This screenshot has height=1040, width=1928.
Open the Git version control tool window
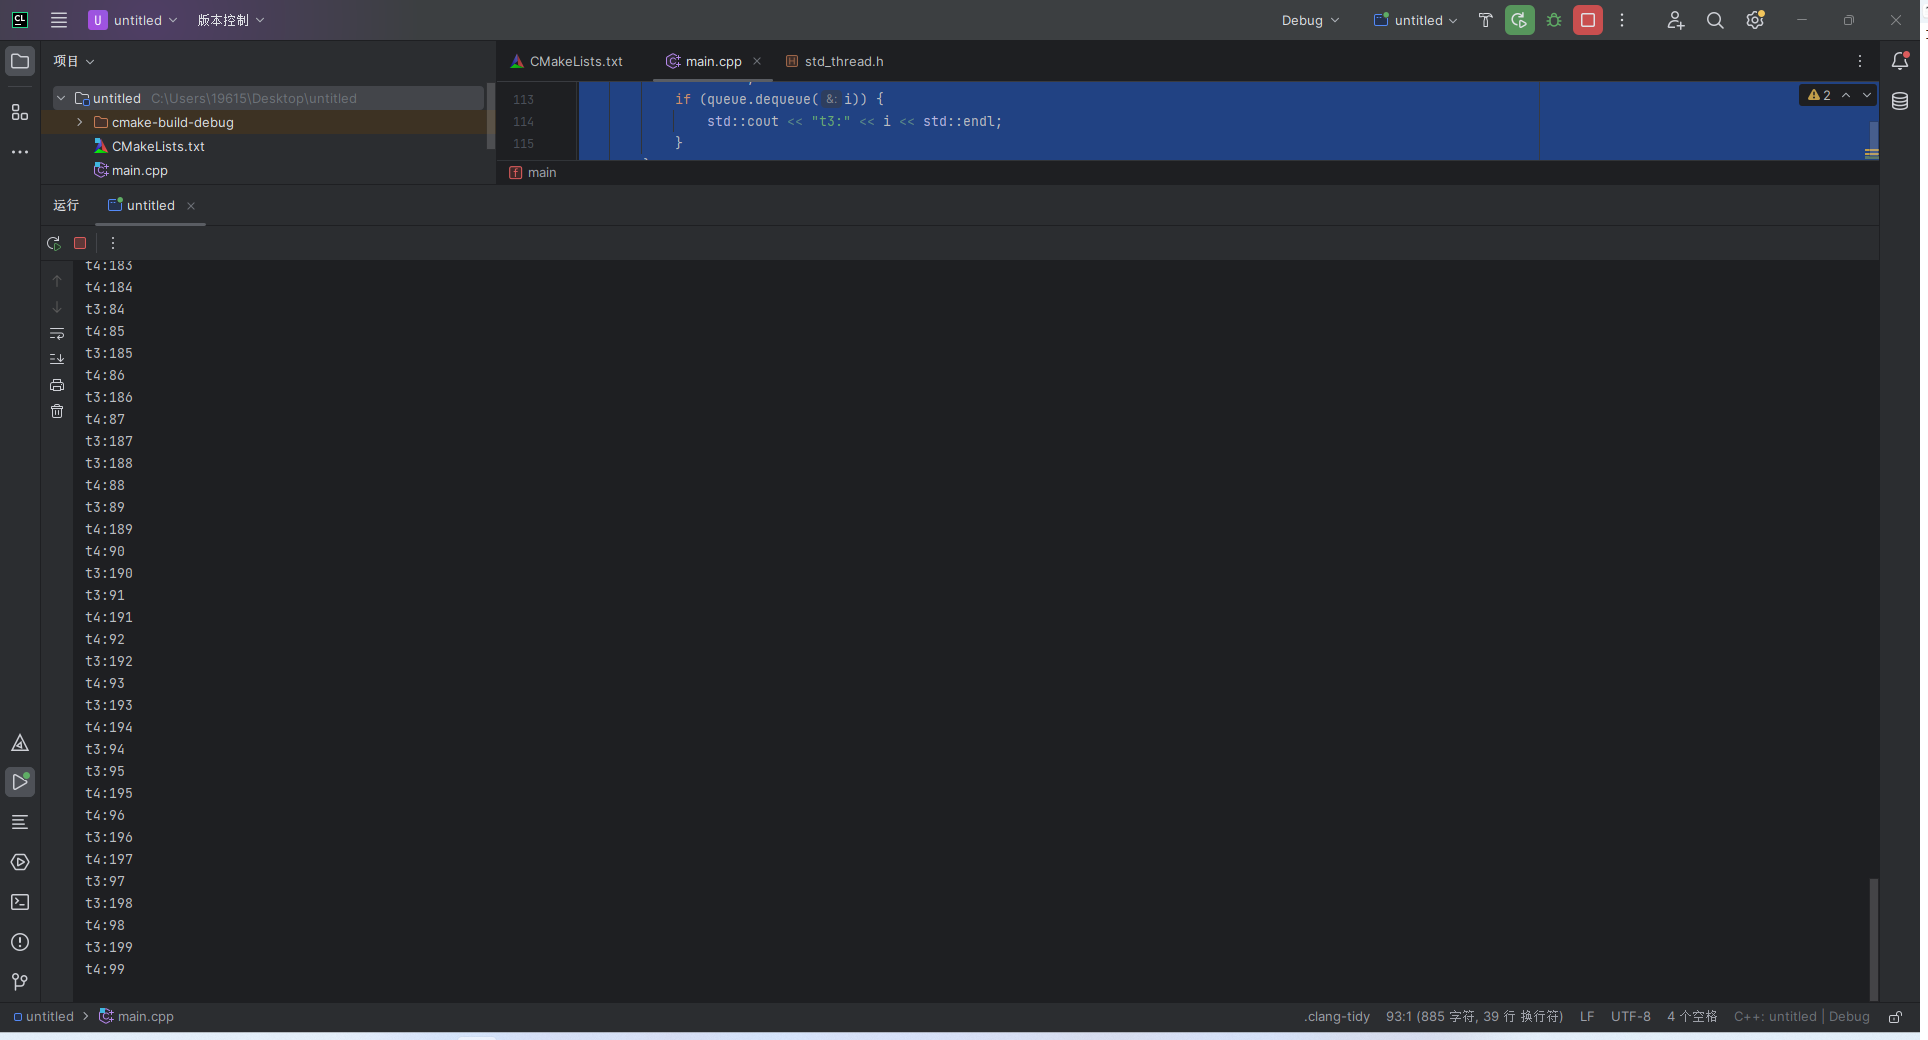click(20, 982)
